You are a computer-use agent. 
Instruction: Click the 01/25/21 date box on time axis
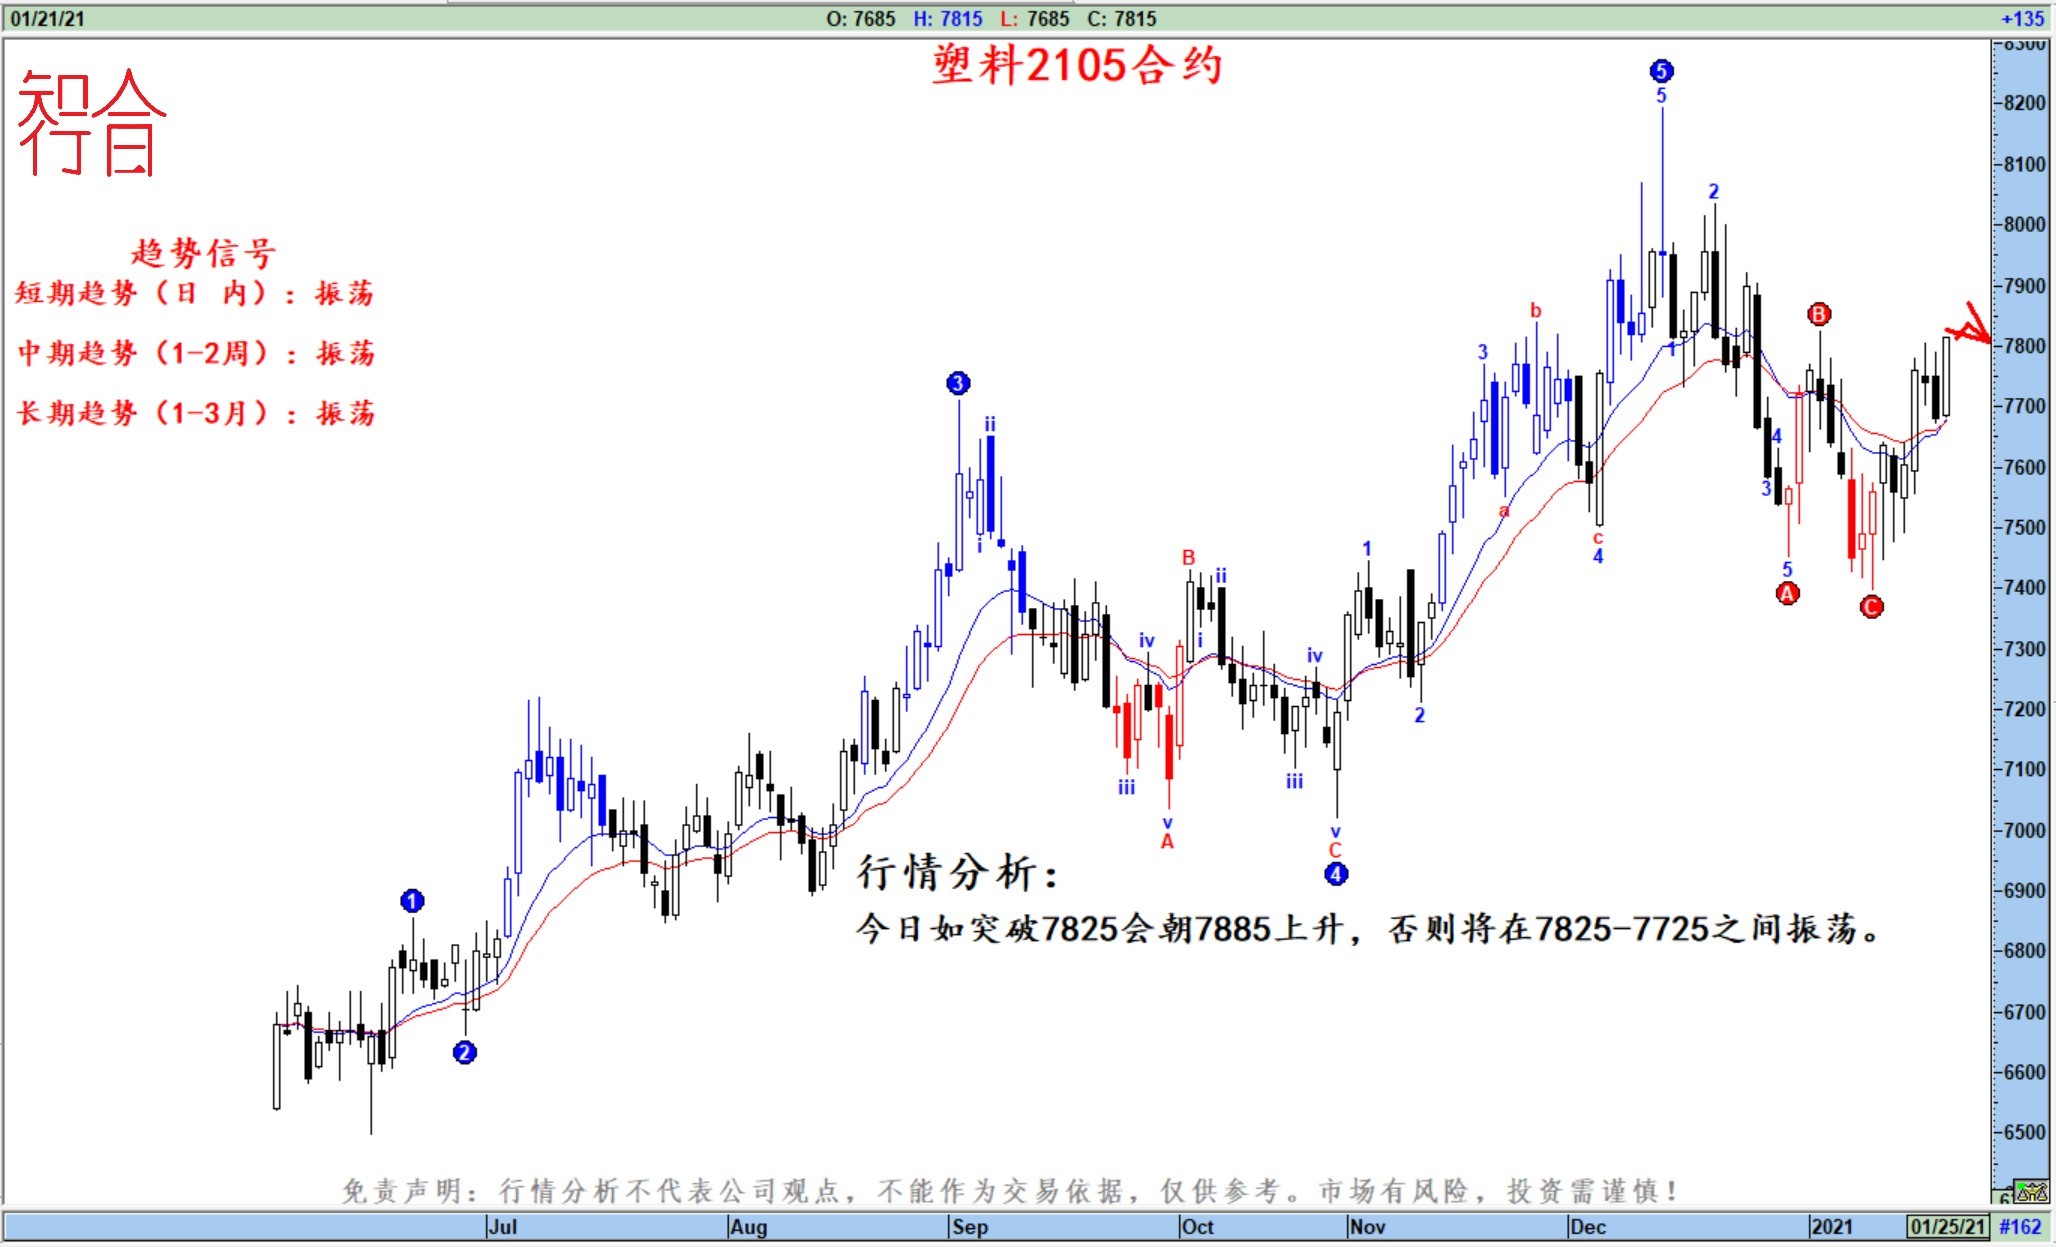(x=1947, y=1226)
